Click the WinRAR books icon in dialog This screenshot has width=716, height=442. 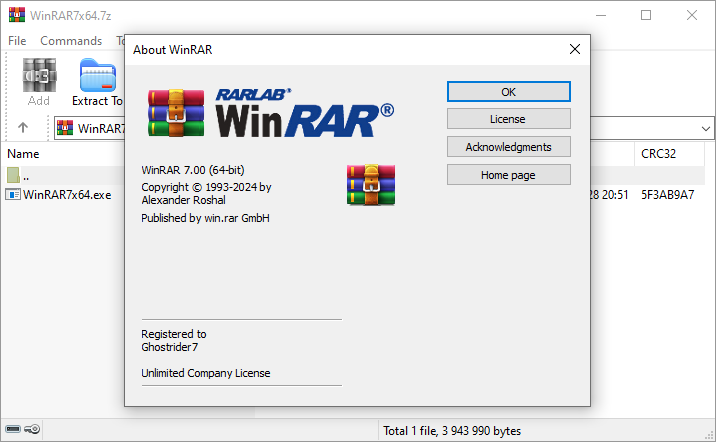point(371,185)
